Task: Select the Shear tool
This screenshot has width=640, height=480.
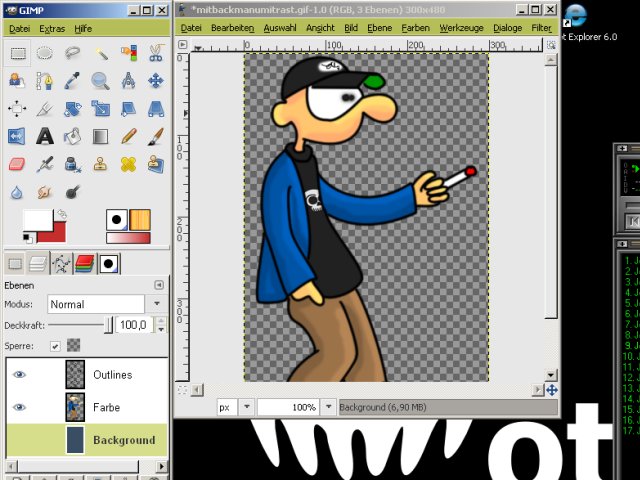Action: tap(128, 109)
